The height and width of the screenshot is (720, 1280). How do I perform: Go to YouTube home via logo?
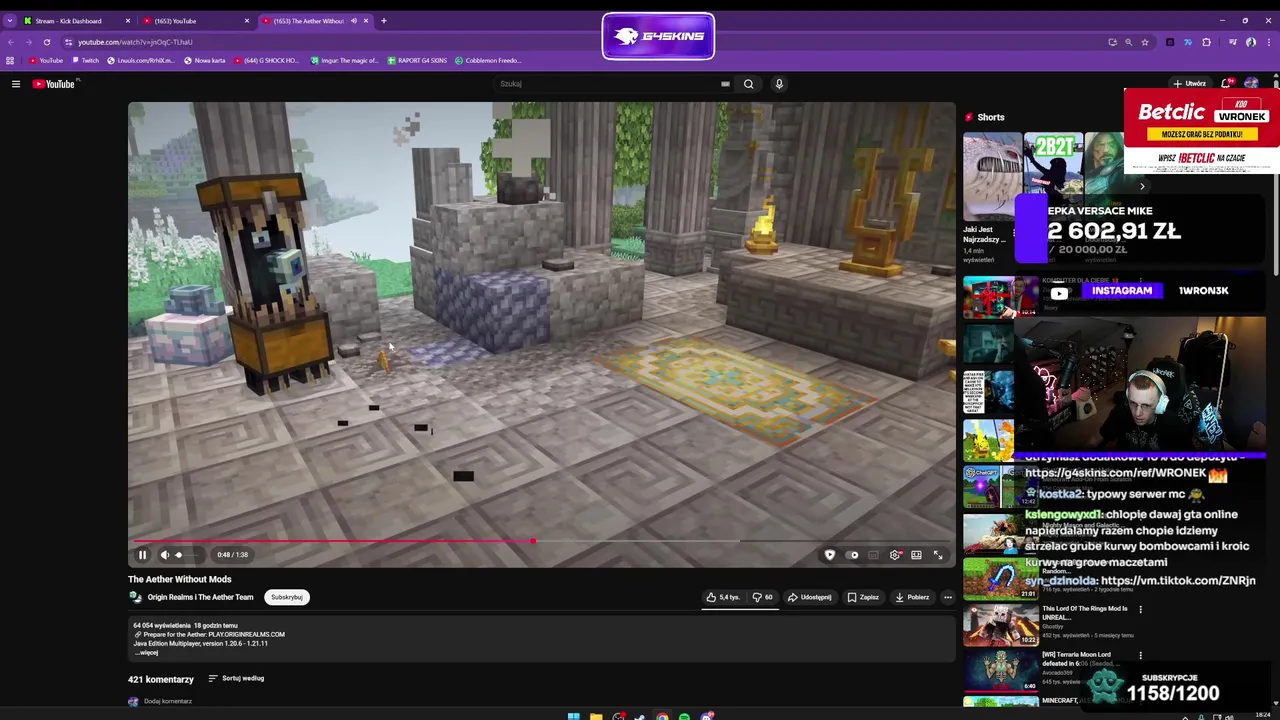click(54, 84)
